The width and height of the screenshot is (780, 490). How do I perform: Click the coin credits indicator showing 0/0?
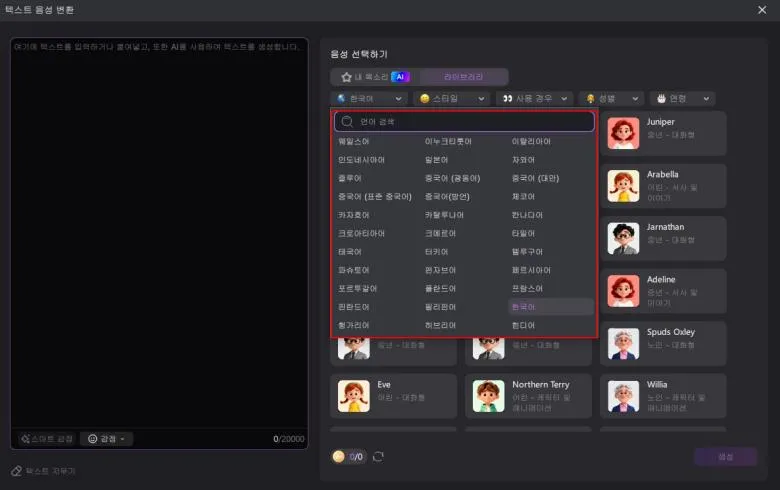tap(348, 457)
